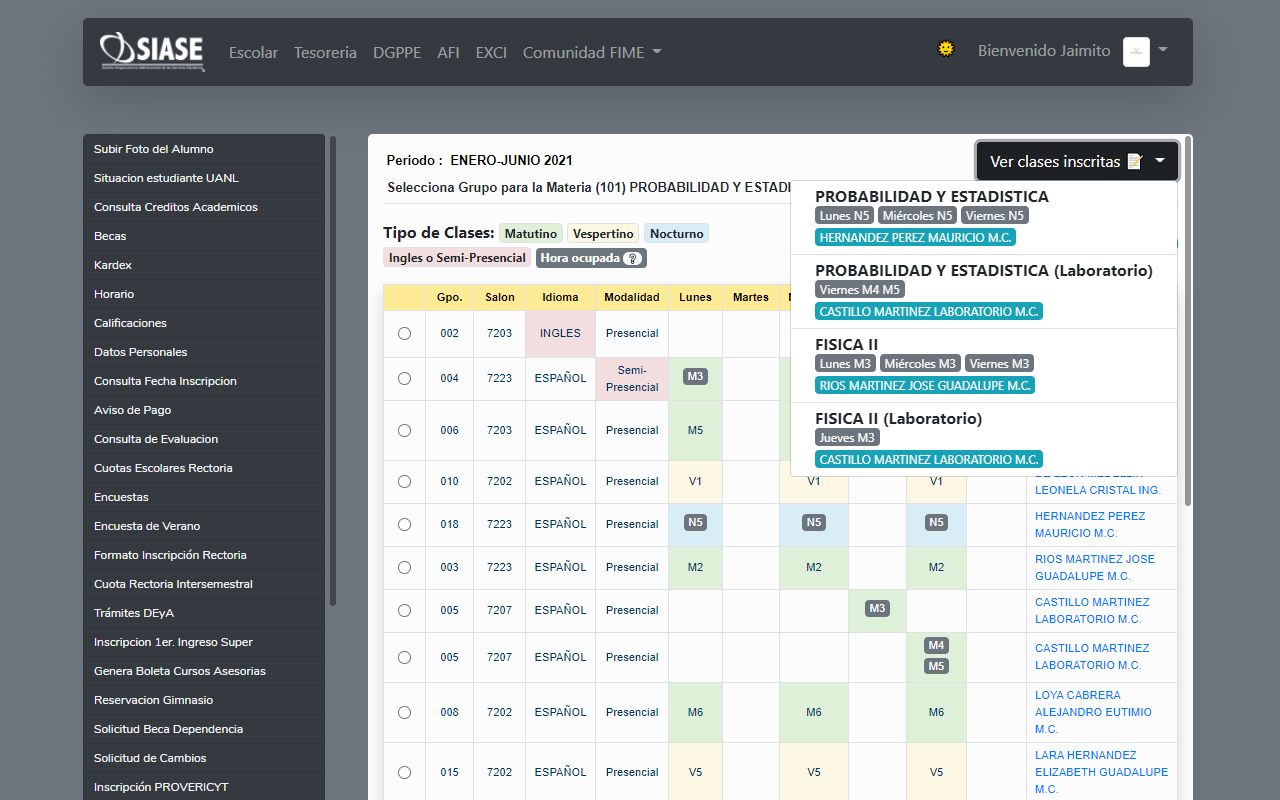Toggle Ver clases inscritas dropdown

[x=1077, y=161]
